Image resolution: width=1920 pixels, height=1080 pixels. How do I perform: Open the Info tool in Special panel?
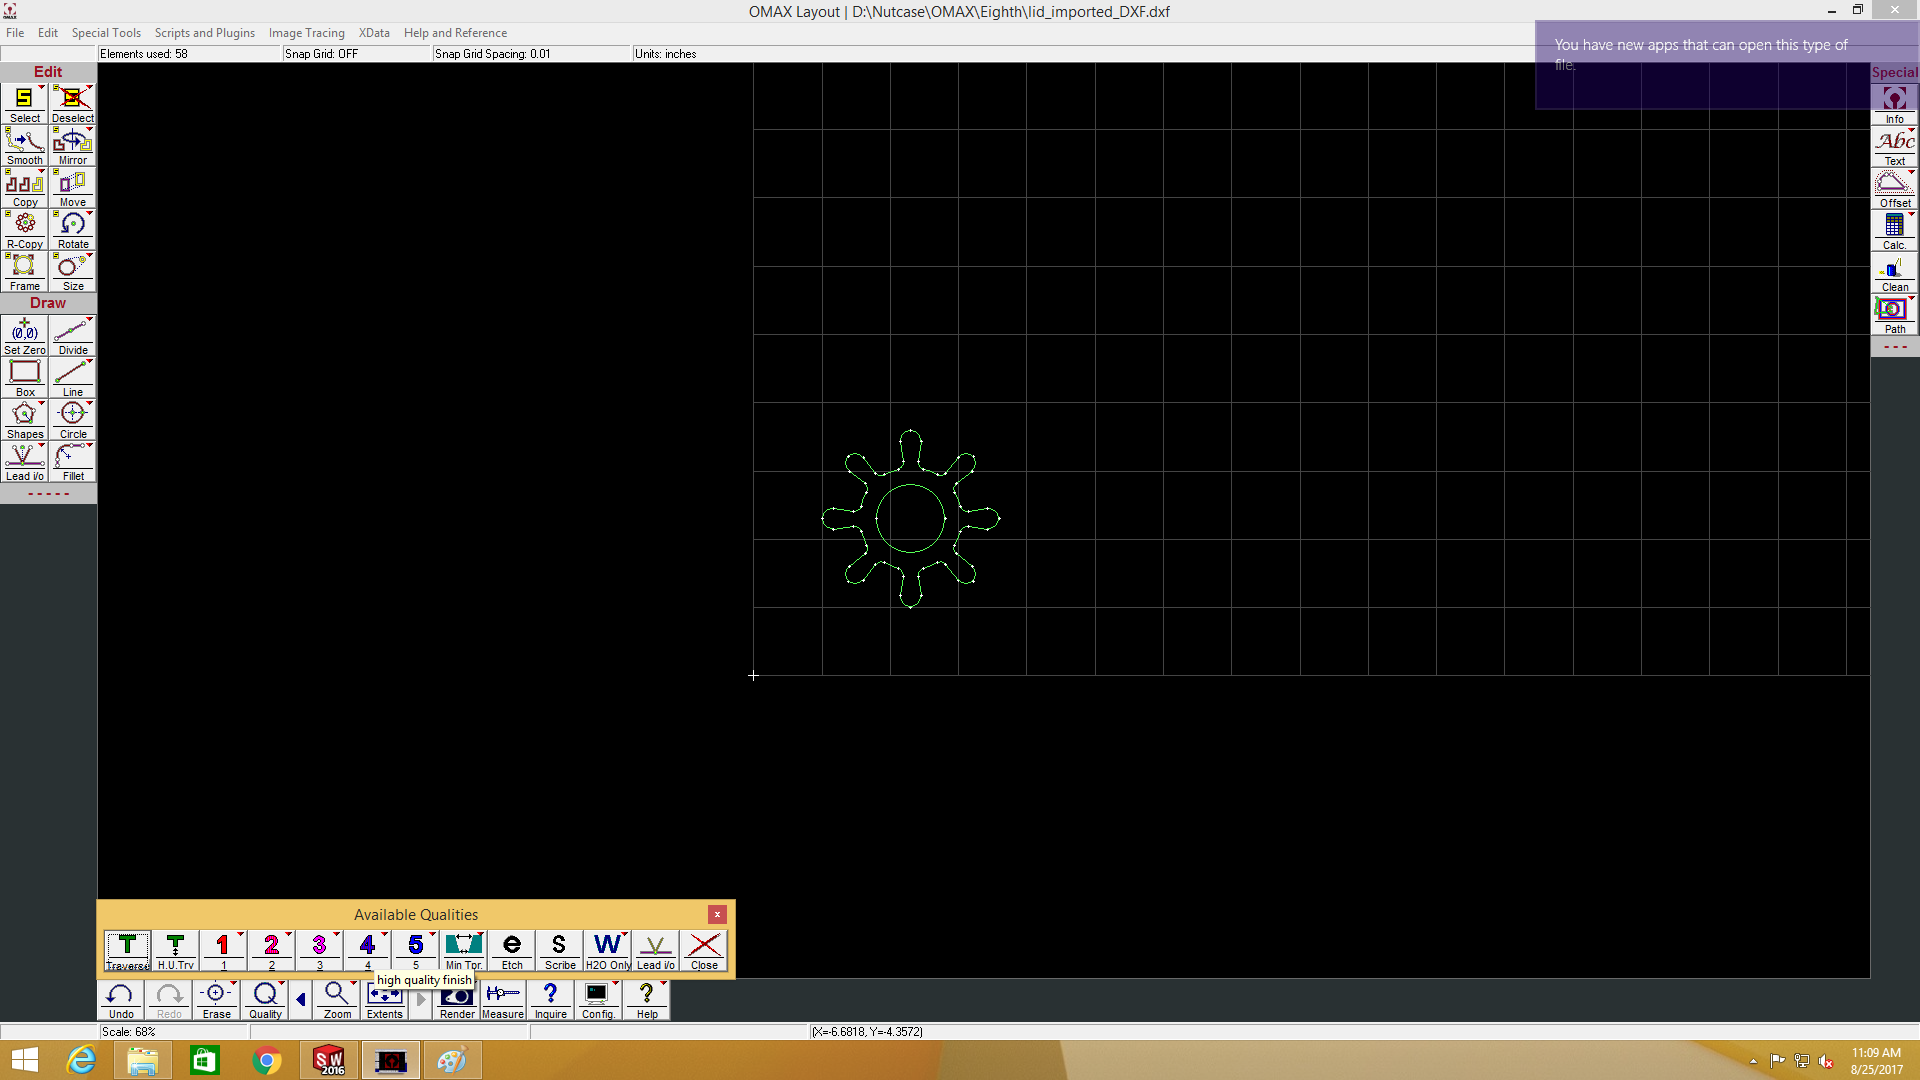(x=1894, y=105)
